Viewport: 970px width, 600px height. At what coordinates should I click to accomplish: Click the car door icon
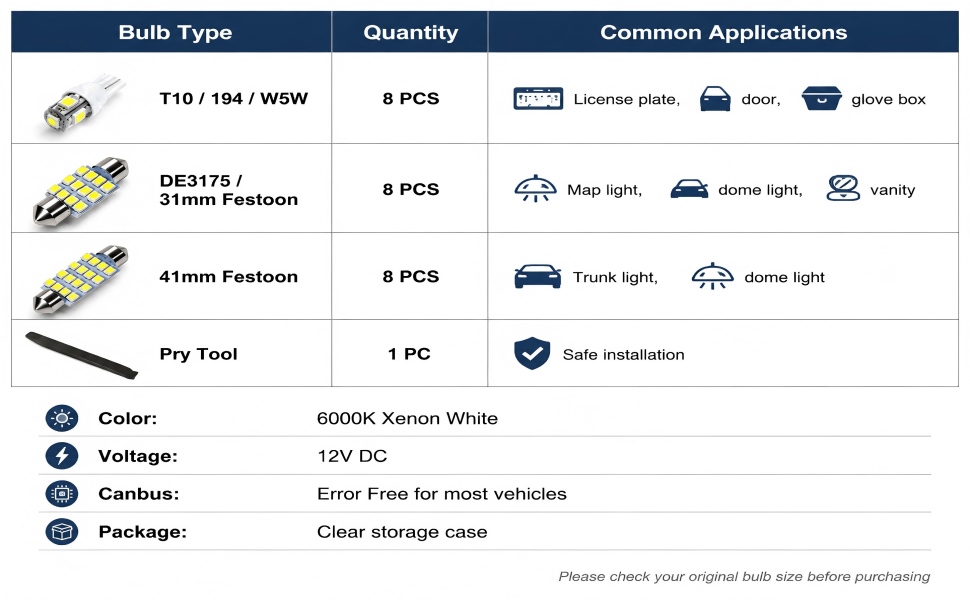click(715, 99)
